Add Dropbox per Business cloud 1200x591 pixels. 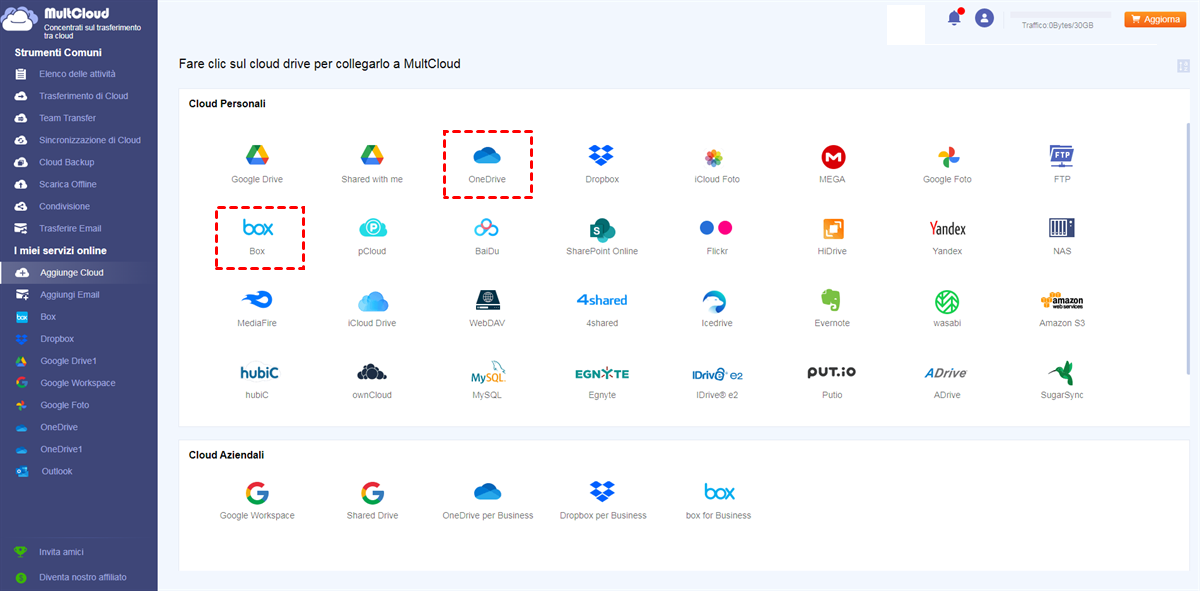602,501
